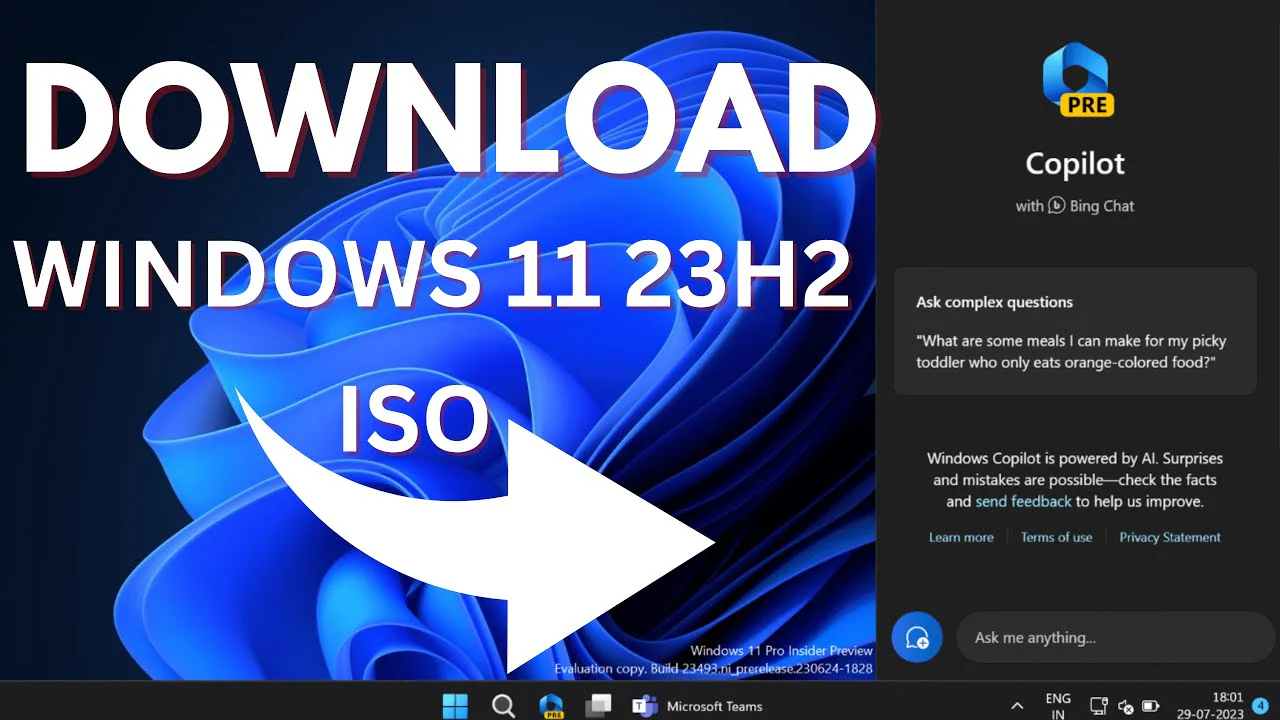Open the Privacy Statement link

pyautogui.click(x=1170, y=537)
